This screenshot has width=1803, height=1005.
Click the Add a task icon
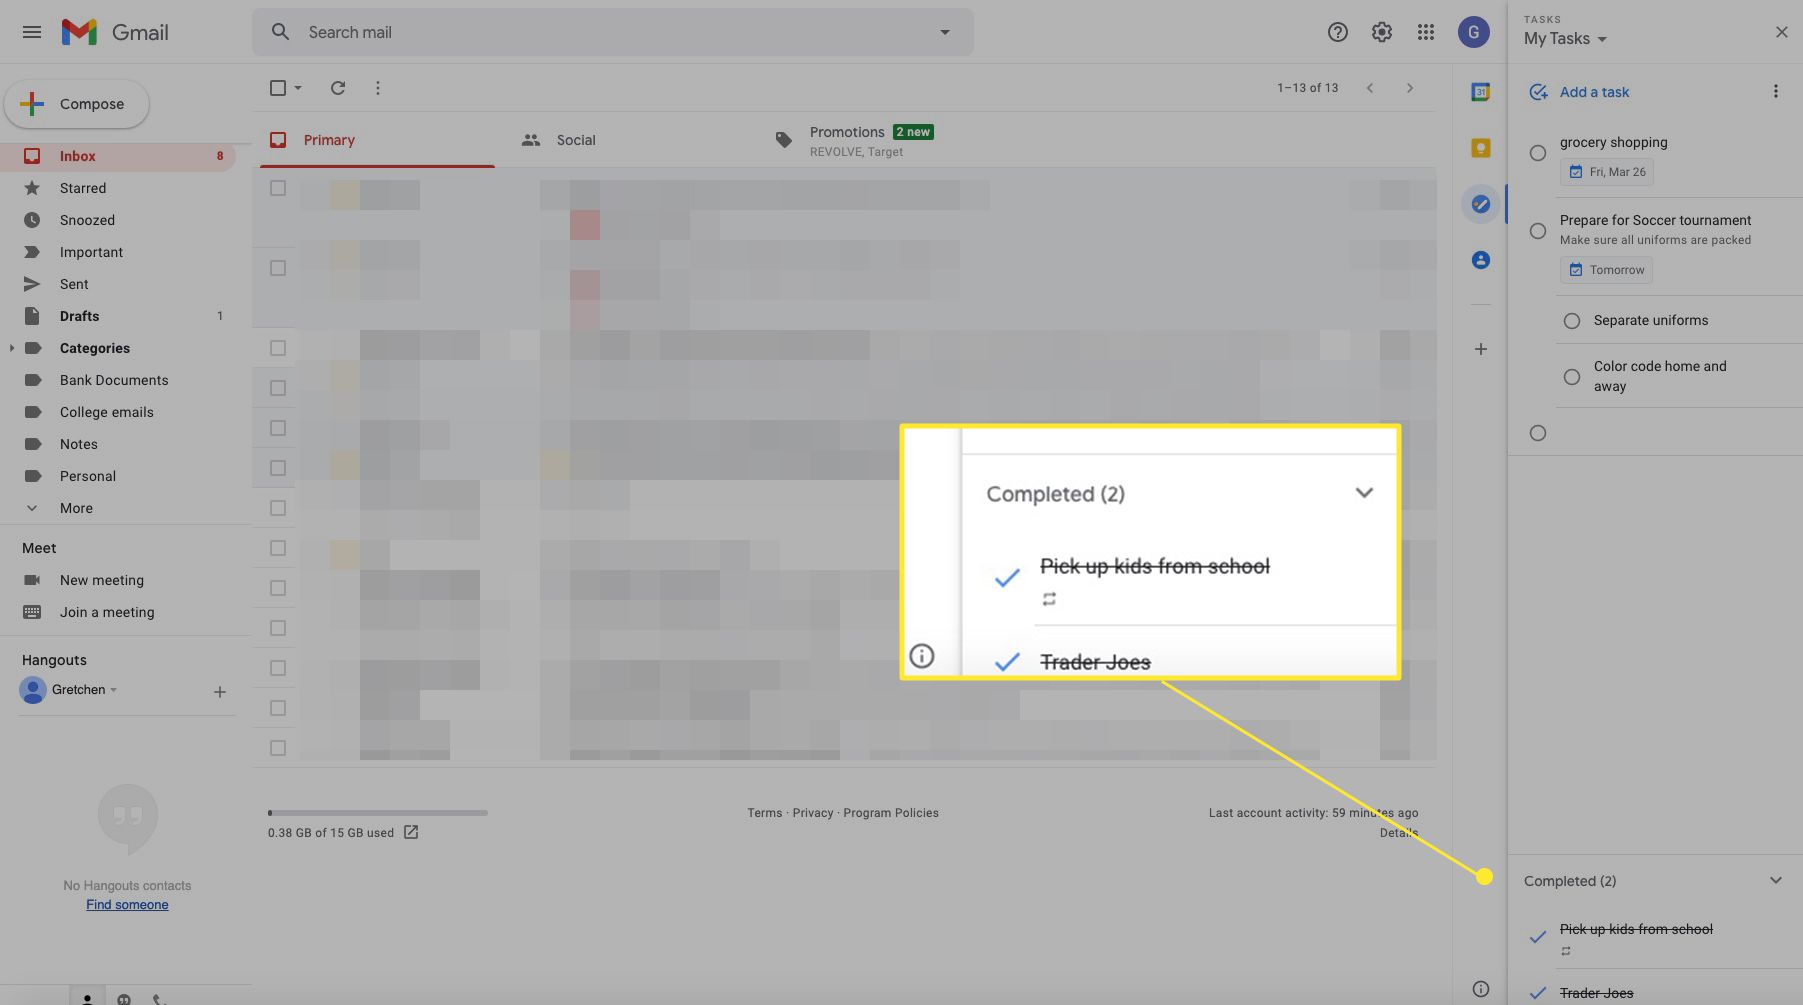[1538, 92]
